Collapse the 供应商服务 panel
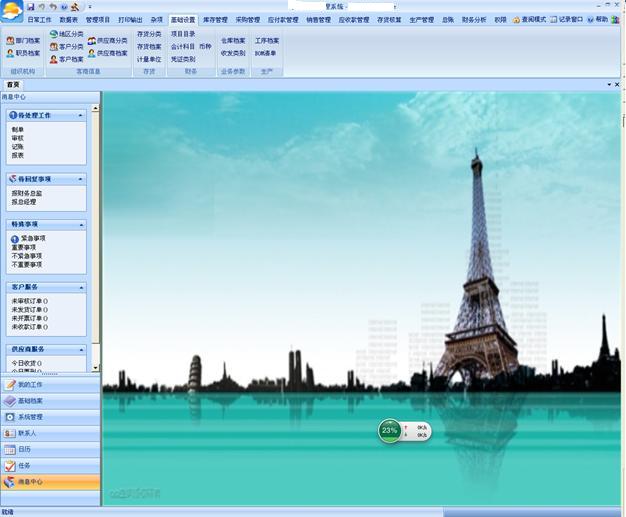 [81, 350]
